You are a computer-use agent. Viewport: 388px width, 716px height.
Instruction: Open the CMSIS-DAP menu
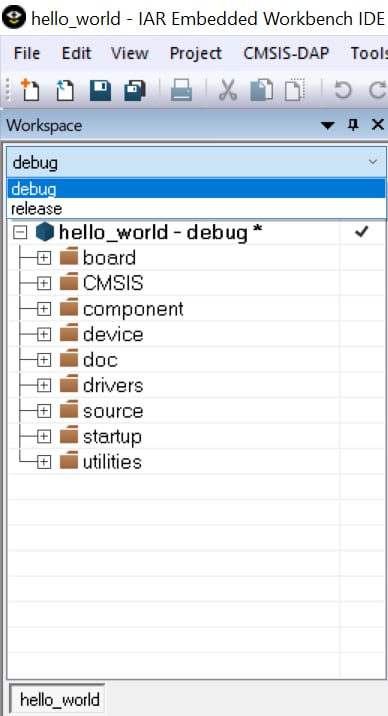tap(286, 53)
